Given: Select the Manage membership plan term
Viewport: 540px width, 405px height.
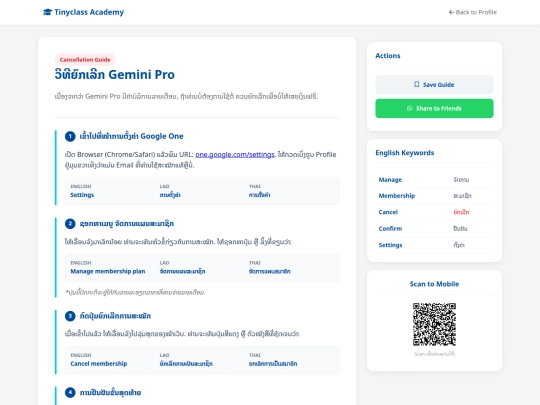Looking at the screenshot, I should click(x=108, y=271).
